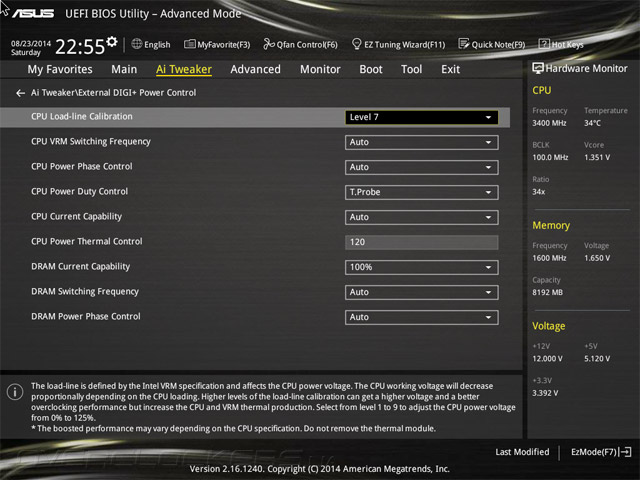This screenshot has width=640, height=480.
Task: Open CPU Power Duty Control dropdown
Action: [422, 192]
